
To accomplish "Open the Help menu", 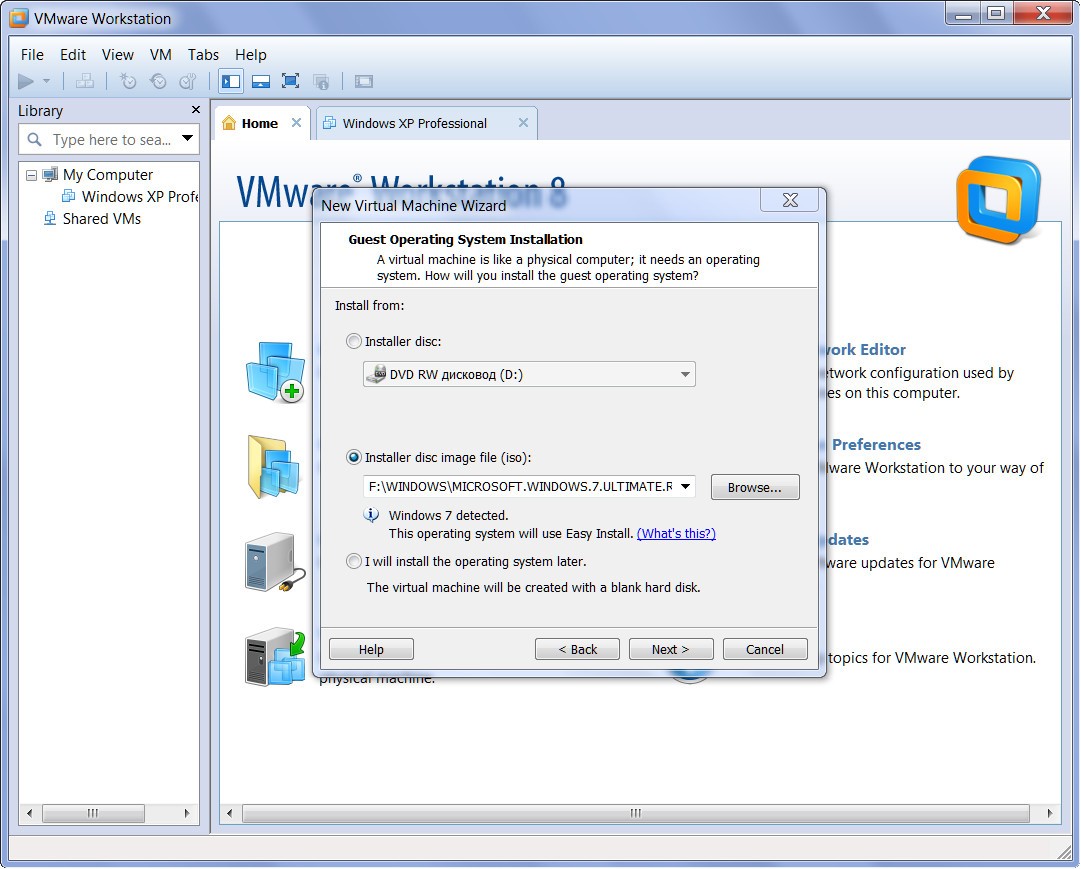I will pos(250,54).
